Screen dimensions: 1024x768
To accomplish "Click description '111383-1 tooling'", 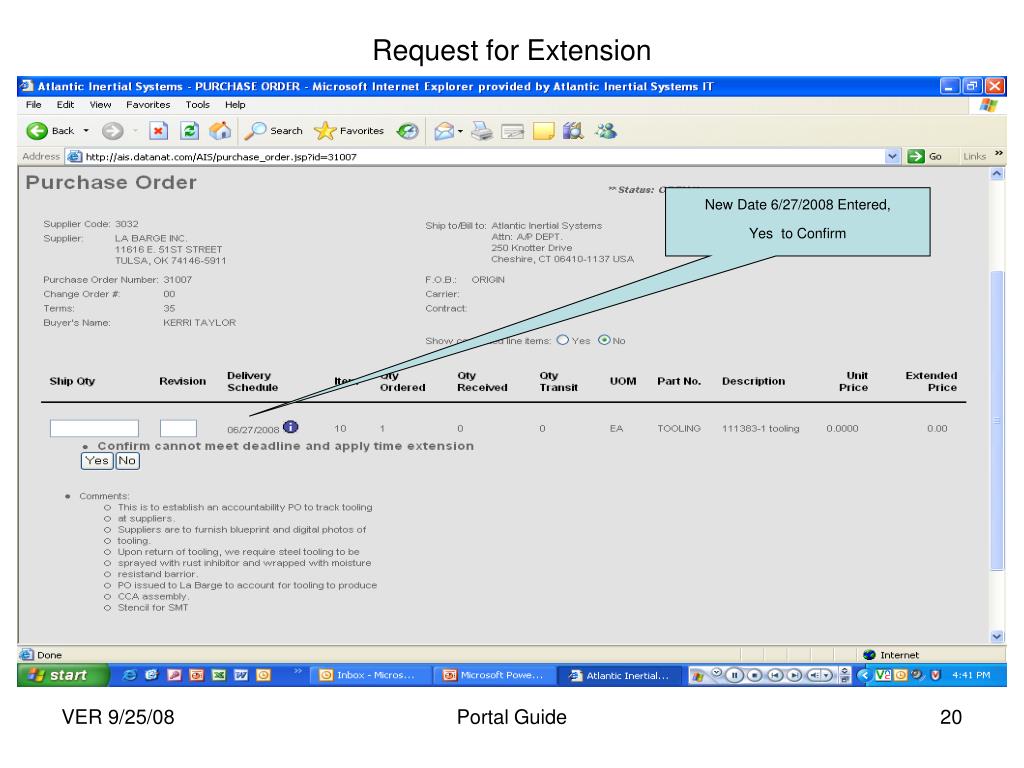I will (x=760, y=428).
